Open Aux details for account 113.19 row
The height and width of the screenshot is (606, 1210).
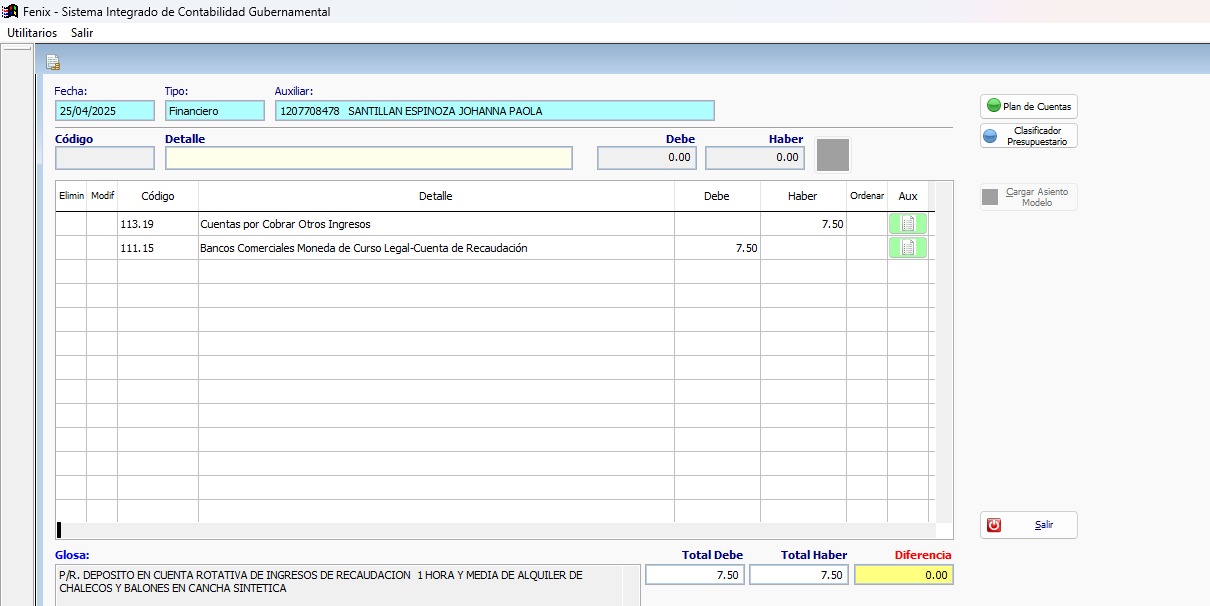pyautogui.click(x=907, y=224)
